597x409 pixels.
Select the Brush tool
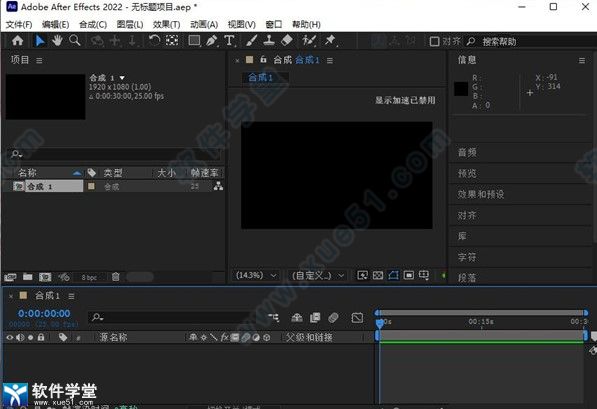(251, 40)
